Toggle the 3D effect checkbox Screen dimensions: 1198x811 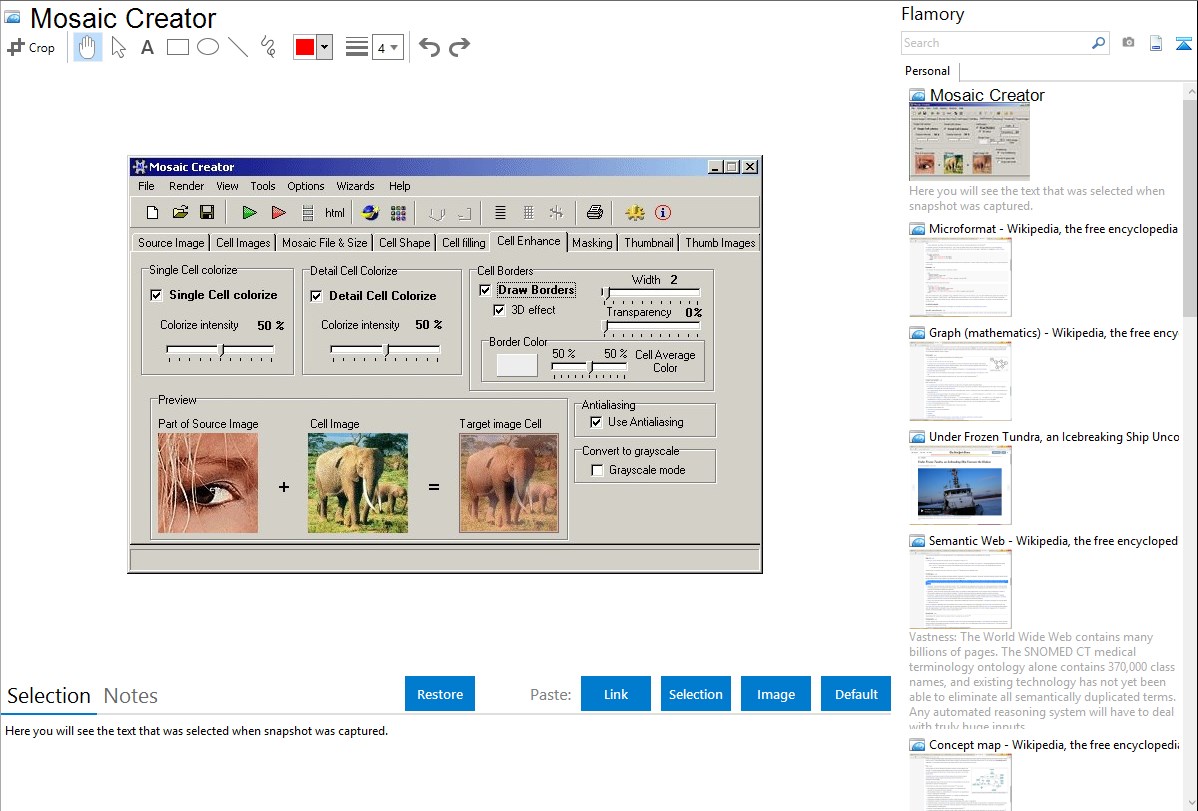point(499,310)
